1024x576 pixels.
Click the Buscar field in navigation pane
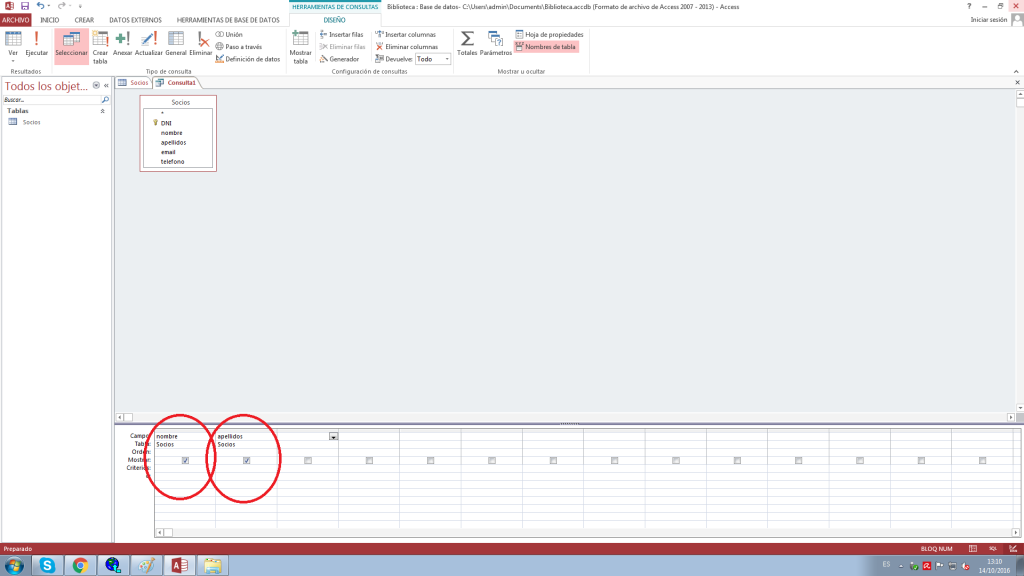50,100
